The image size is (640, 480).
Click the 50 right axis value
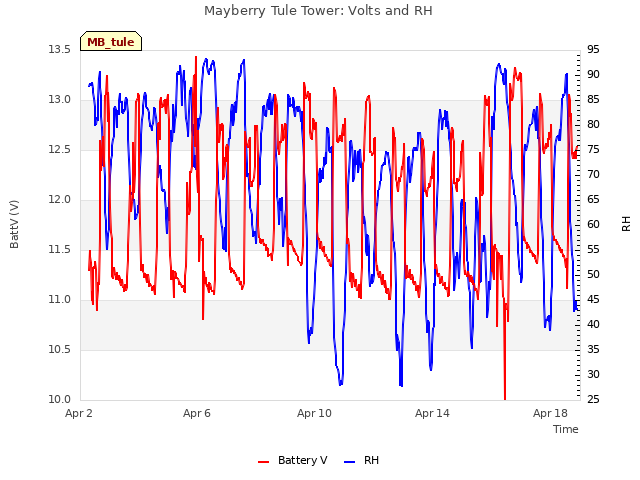coord(593,274)
